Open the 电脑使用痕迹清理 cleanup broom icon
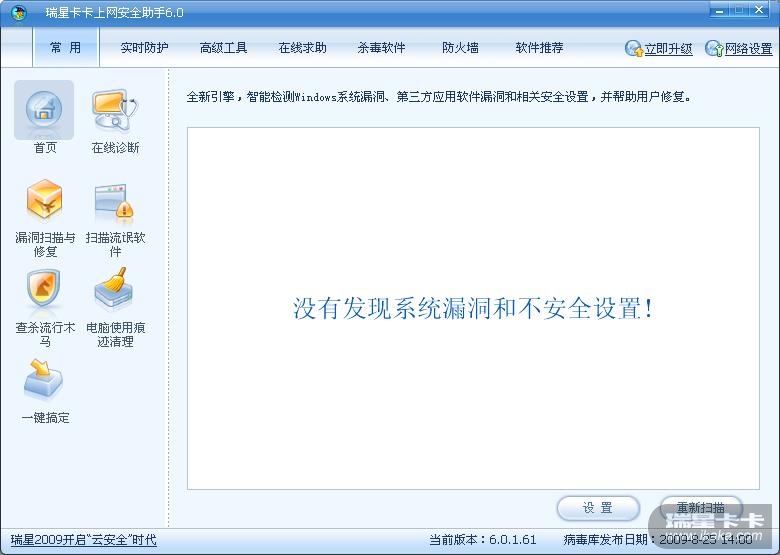The image size is (780, 555). click(x=115, y=288)
